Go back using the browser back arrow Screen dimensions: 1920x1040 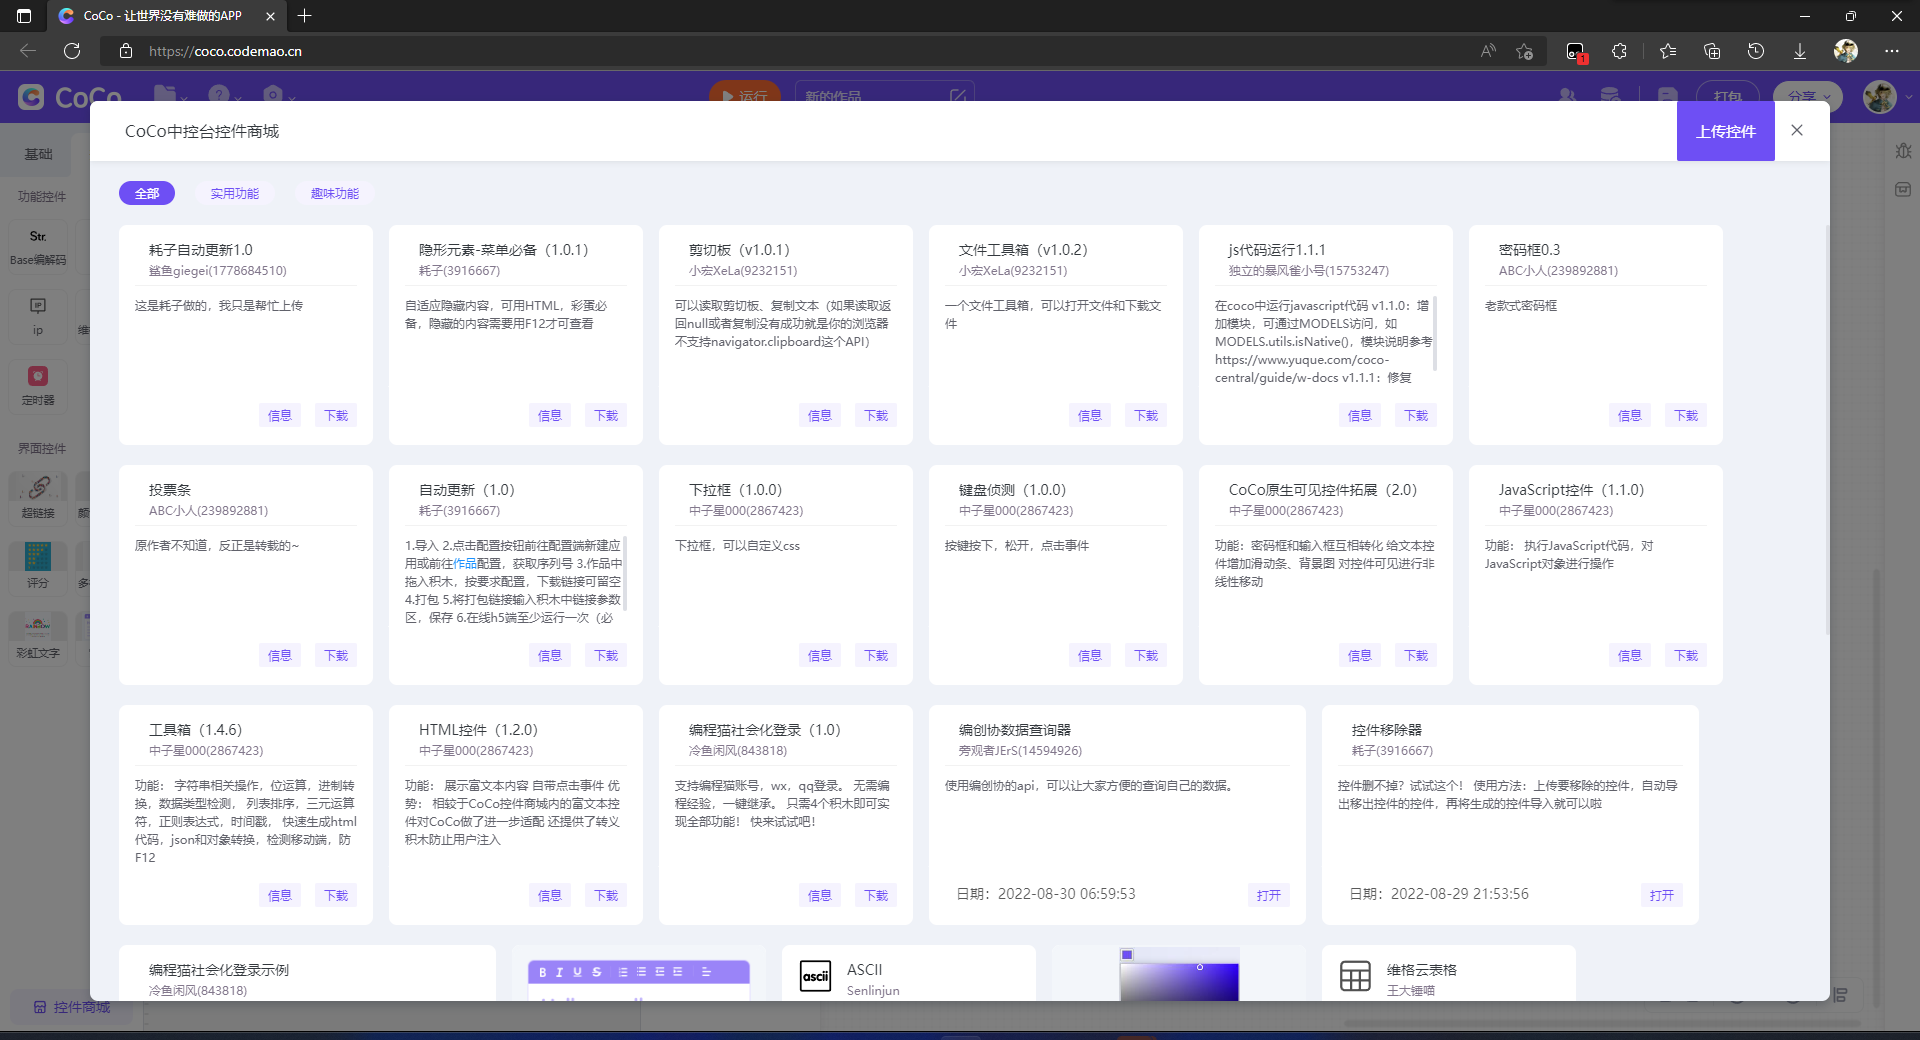[28, 51]
